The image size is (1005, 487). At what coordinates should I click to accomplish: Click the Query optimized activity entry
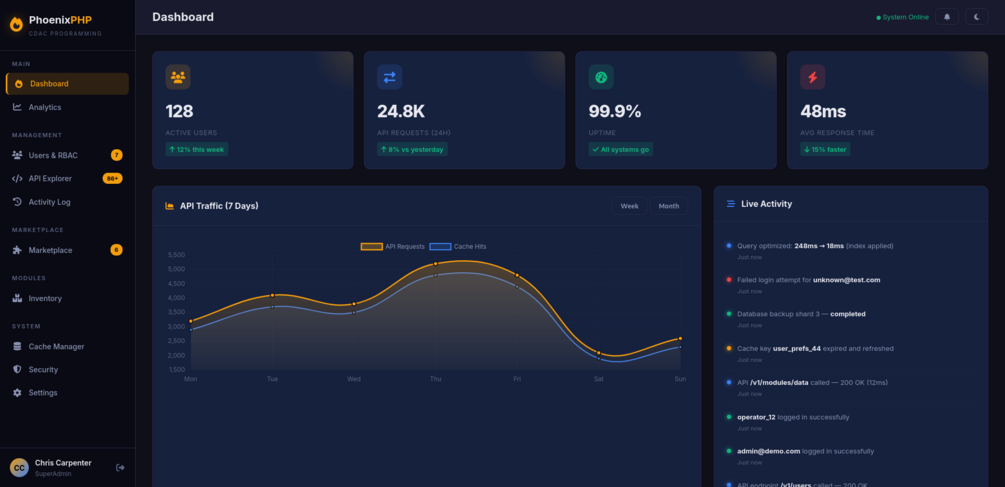click(x=851, y=251)
